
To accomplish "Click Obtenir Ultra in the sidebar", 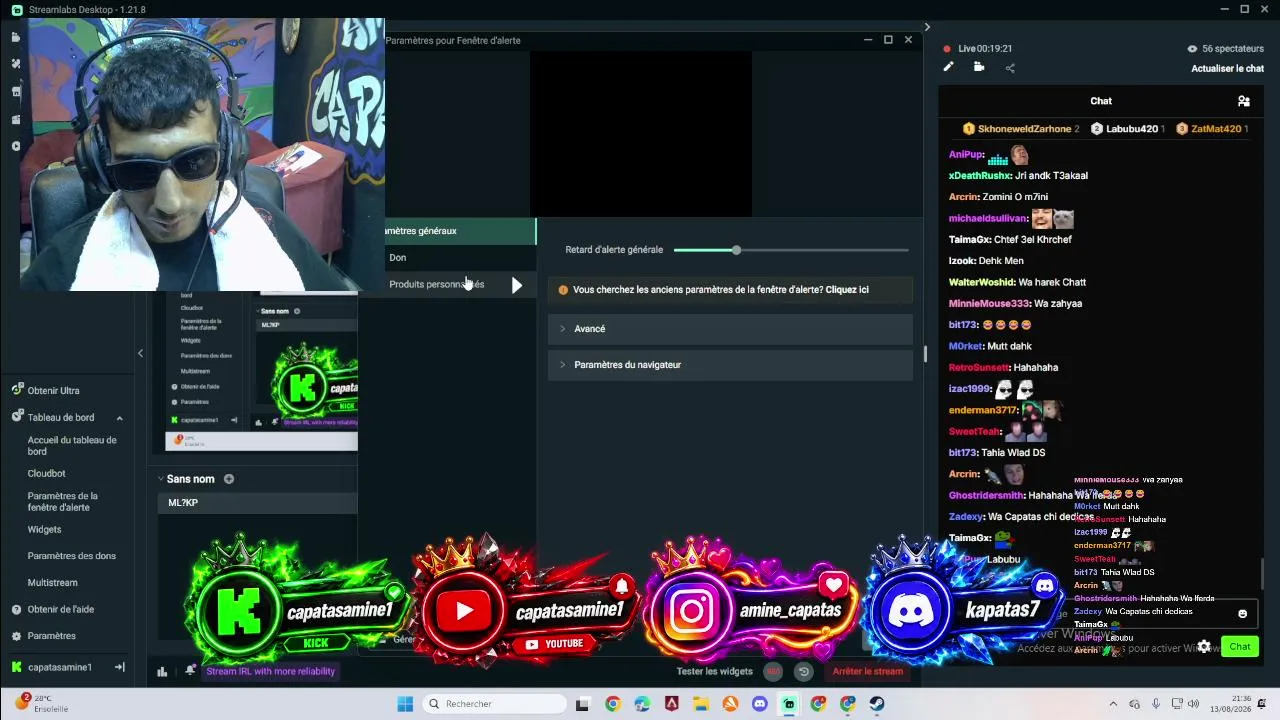I will coord(53,391).
